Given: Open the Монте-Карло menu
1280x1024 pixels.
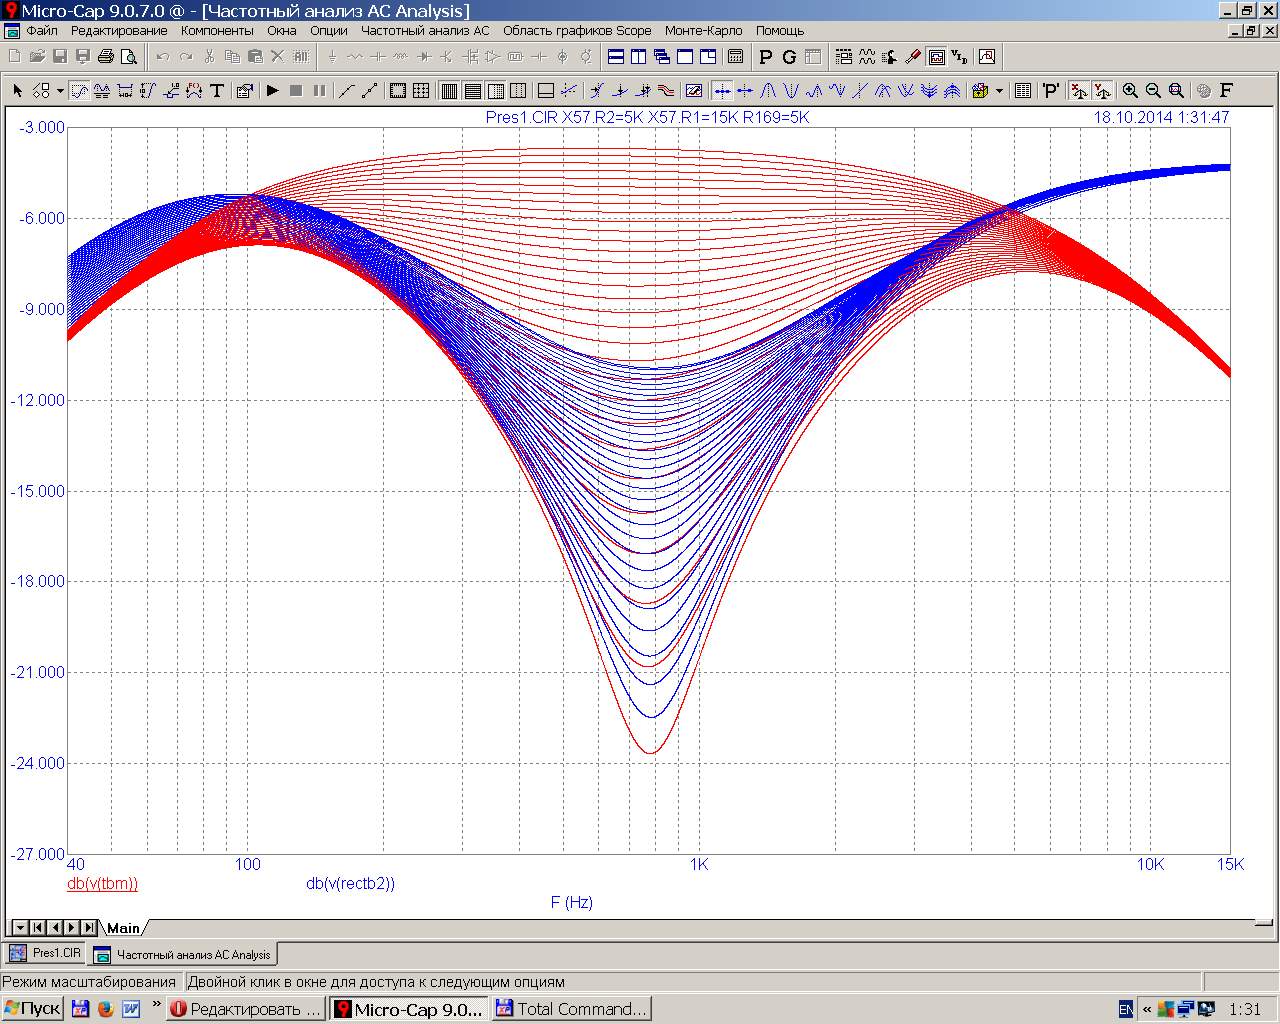Looking at the screenshot, I should coord(703,31).
